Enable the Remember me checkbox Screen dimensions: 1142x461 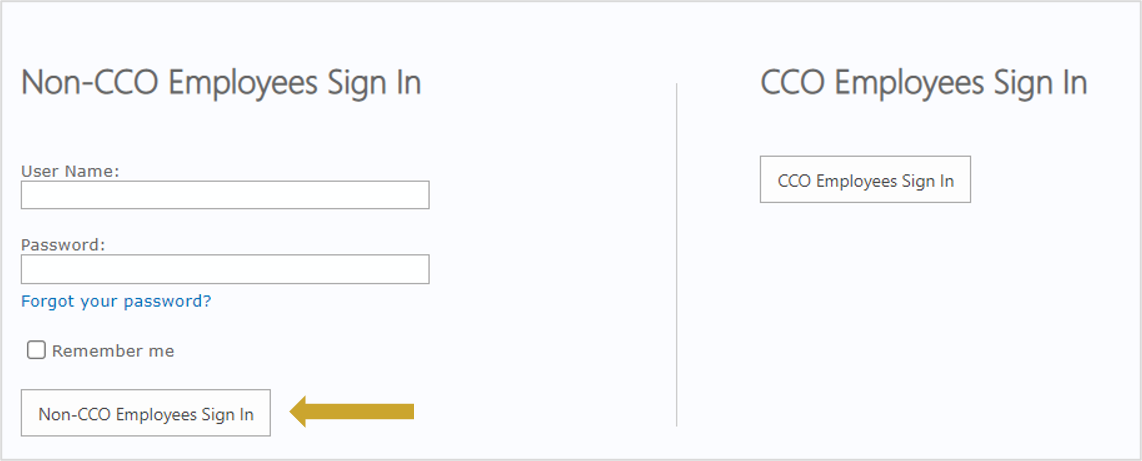(x=37, y=350)
